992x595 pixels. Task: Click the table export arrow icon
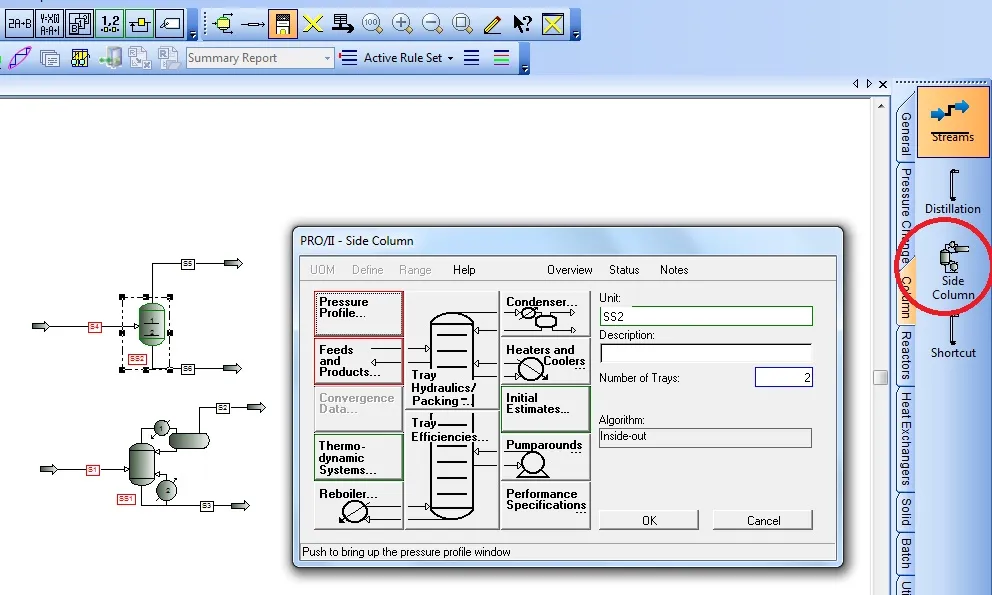[342, 24]
